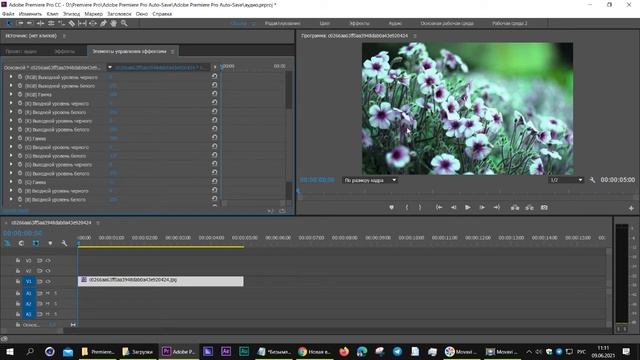
Task: Select the Rolling Edit tool
Action: [x=51, y=24]
